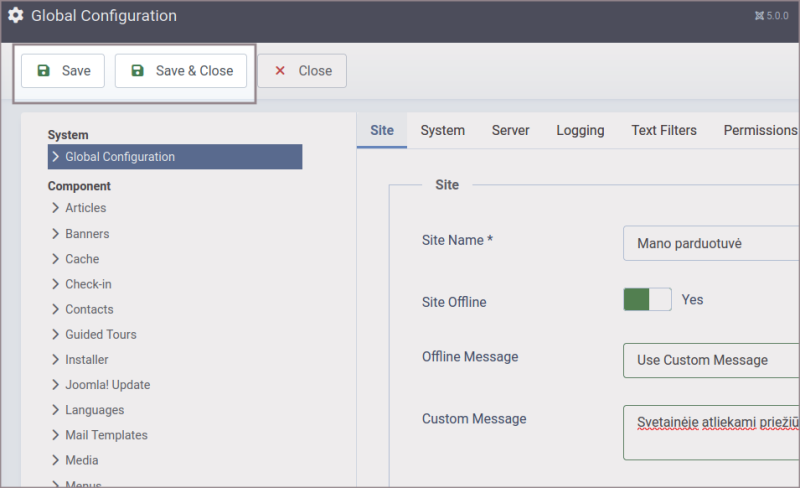
Task: Click the Site Name input field
Action: coord(711,243)
